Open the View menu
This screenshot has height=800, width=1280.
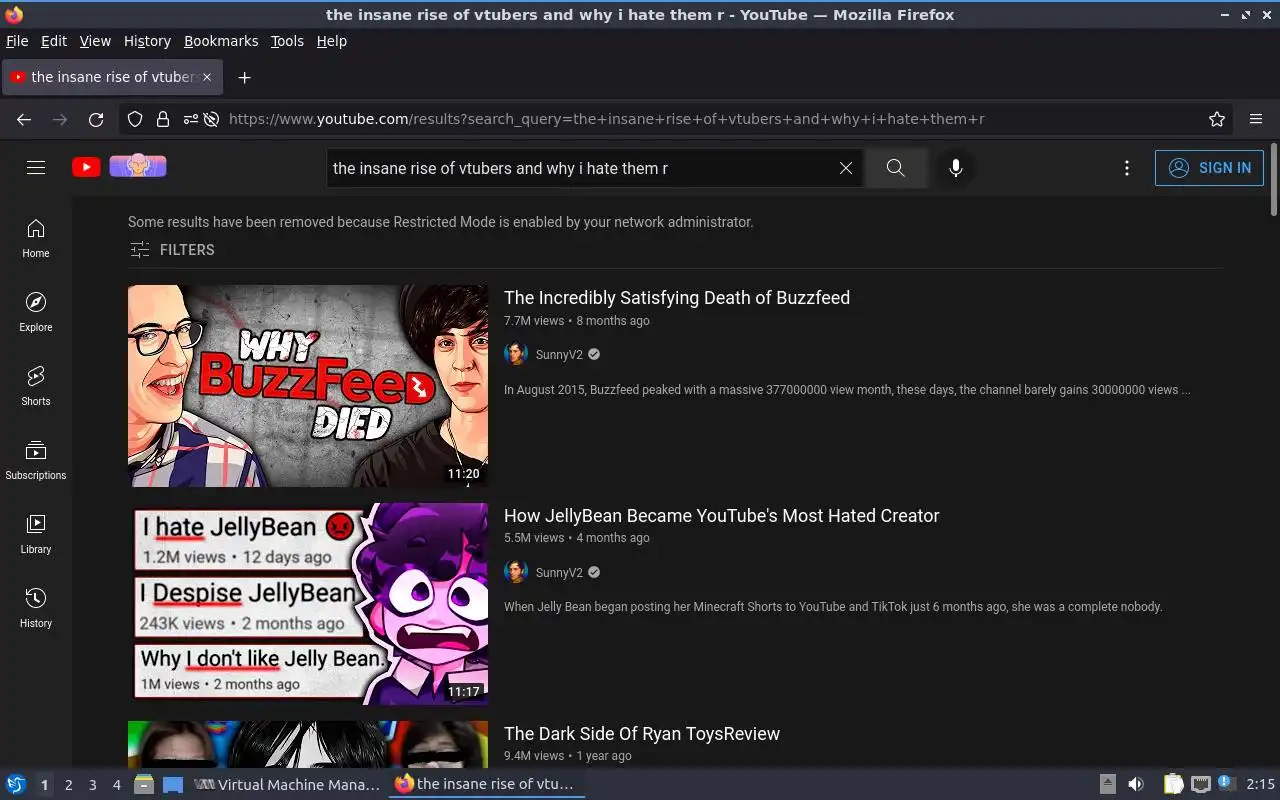[95, 41]
